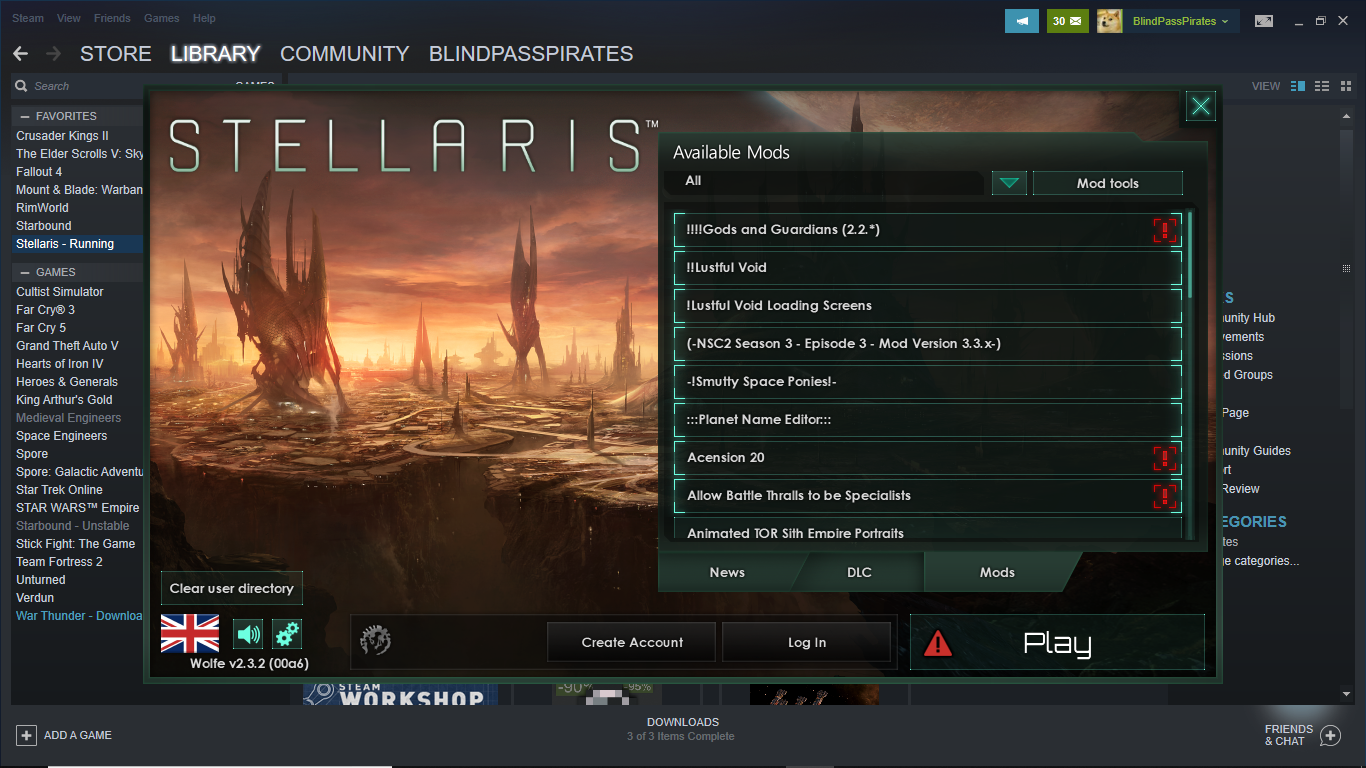Screen dimensions: 1366x768
Task: Open the COMMUNITY section
Action: 345,54
